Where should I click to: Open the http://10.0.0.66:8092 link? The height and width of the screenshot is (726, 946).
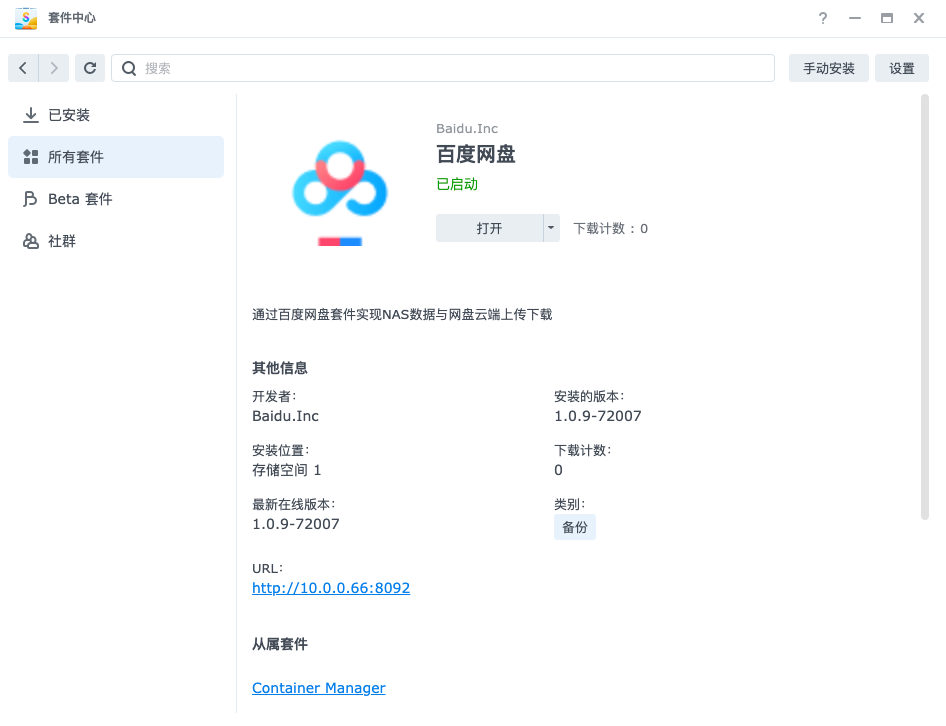click(331, 588)
